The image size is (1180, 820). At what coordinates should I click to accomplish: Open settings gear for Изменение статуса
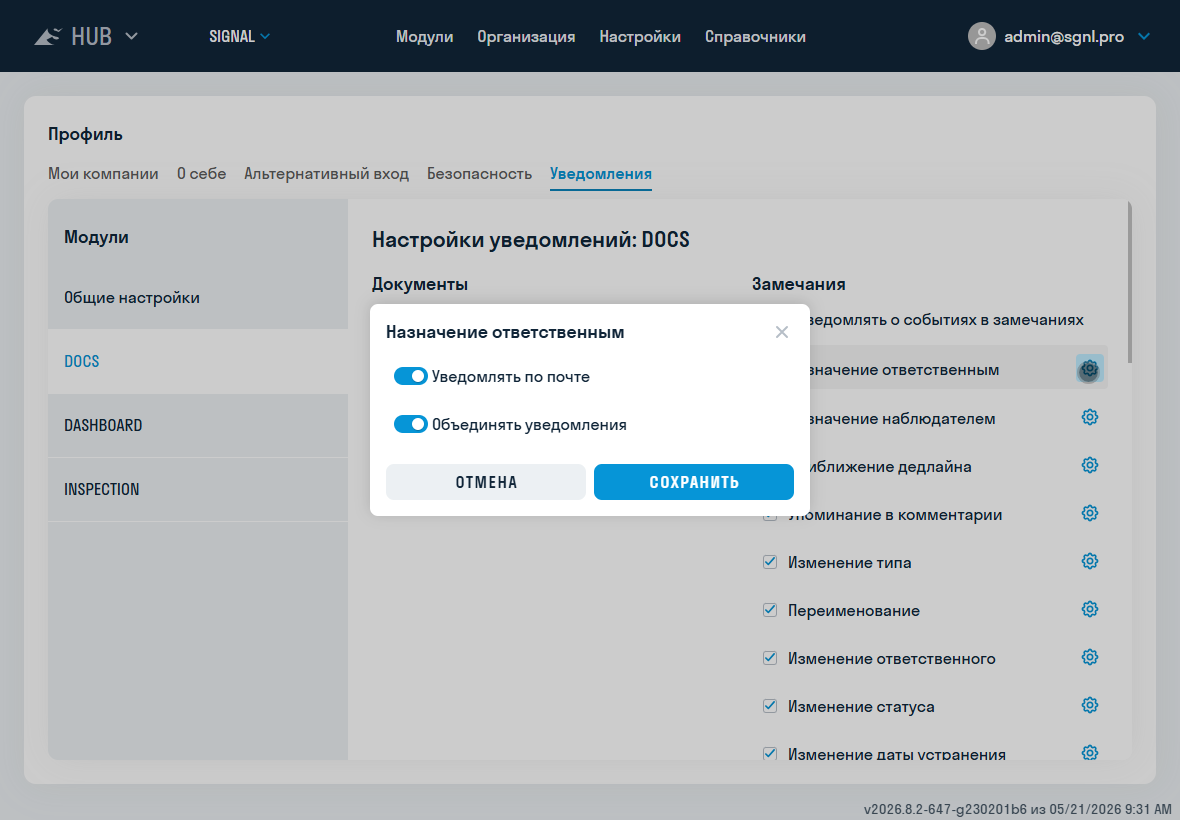1090,706
